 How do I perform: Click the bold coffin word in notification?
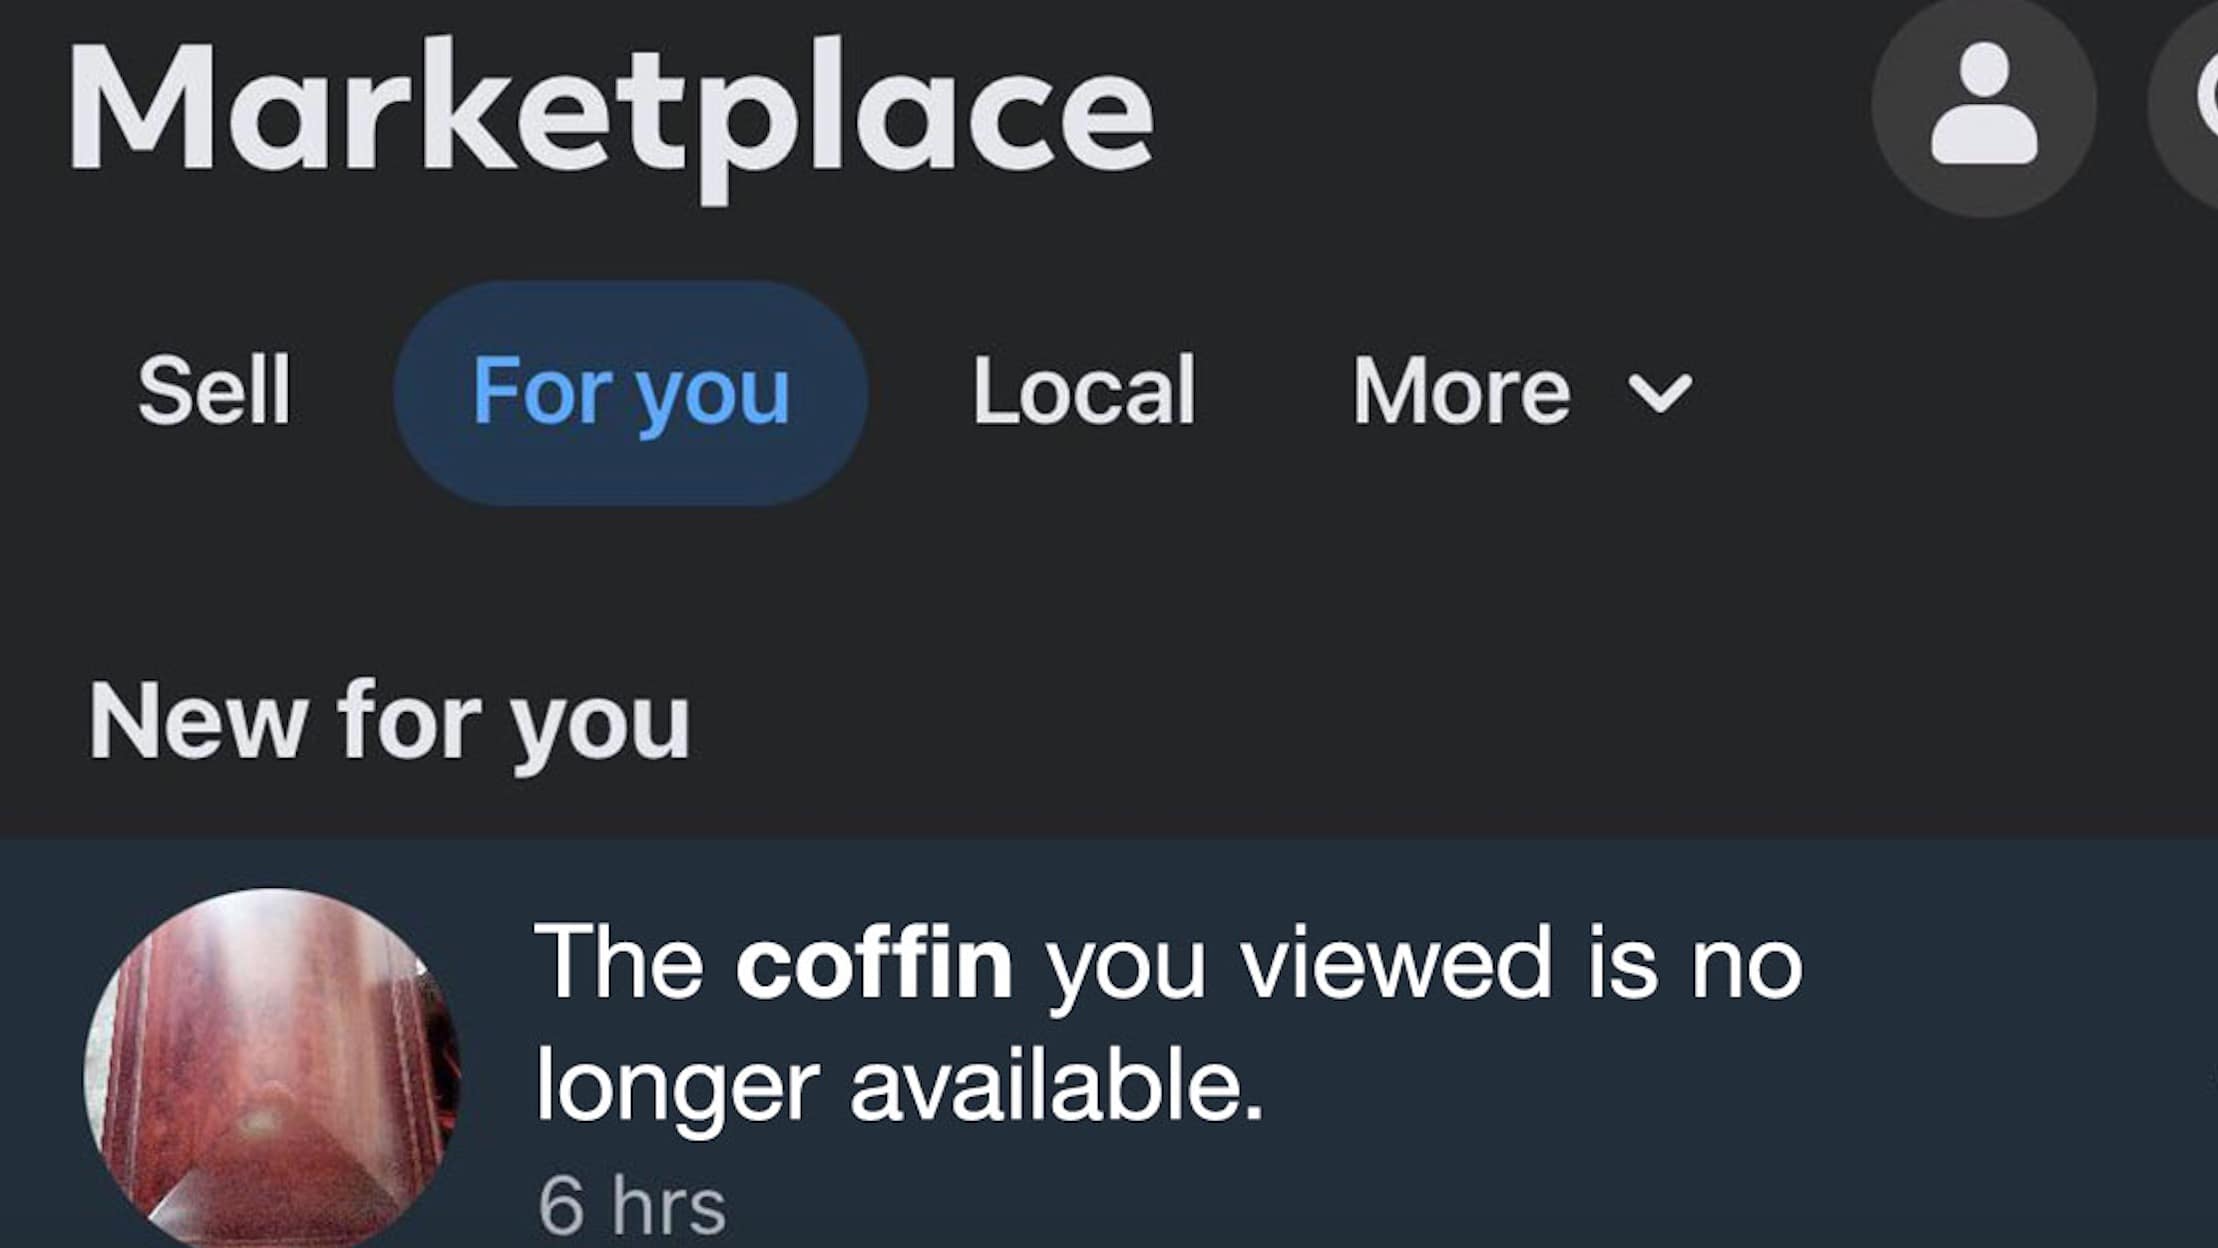coord(874,963)
